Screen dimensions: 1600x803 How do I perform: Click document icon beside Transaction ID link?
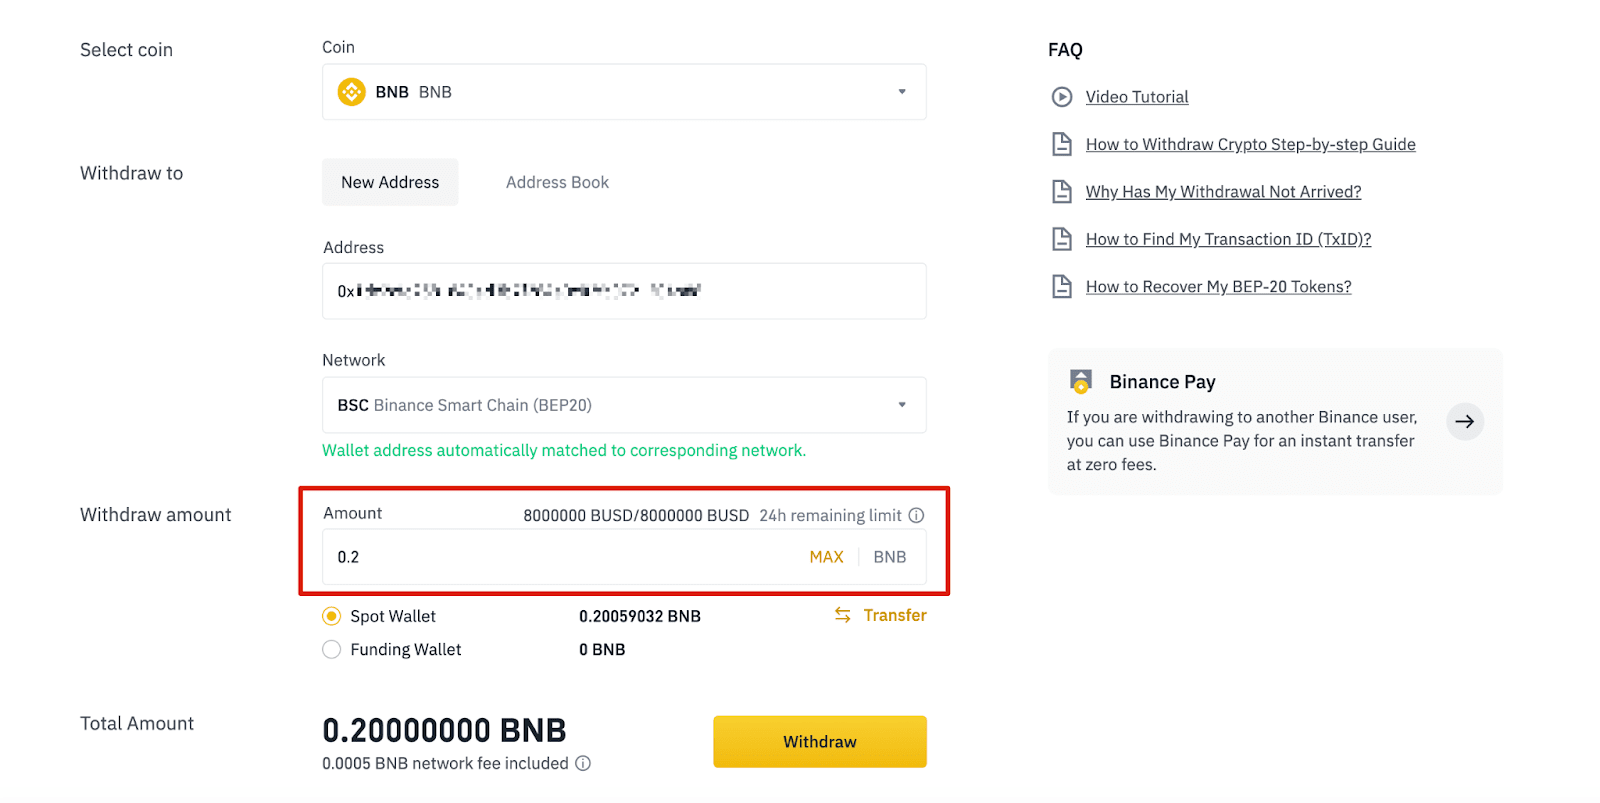pyautogui.click(x=1062, y=239)
